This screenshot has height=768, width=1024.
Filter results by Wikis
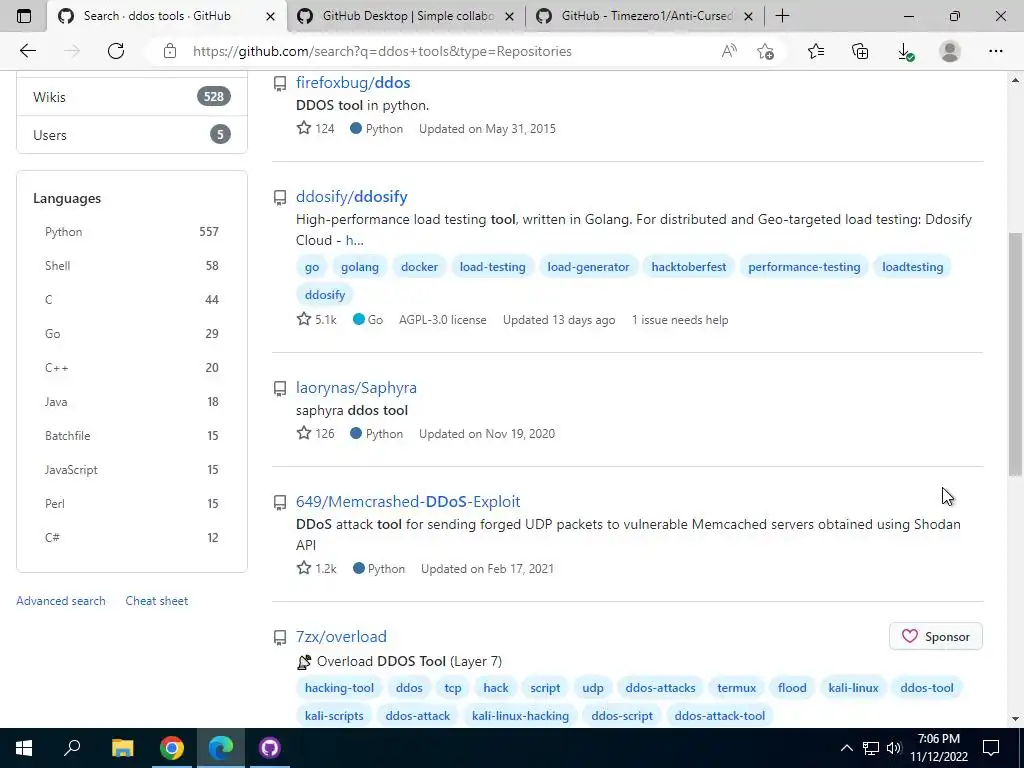click(131, 97)
